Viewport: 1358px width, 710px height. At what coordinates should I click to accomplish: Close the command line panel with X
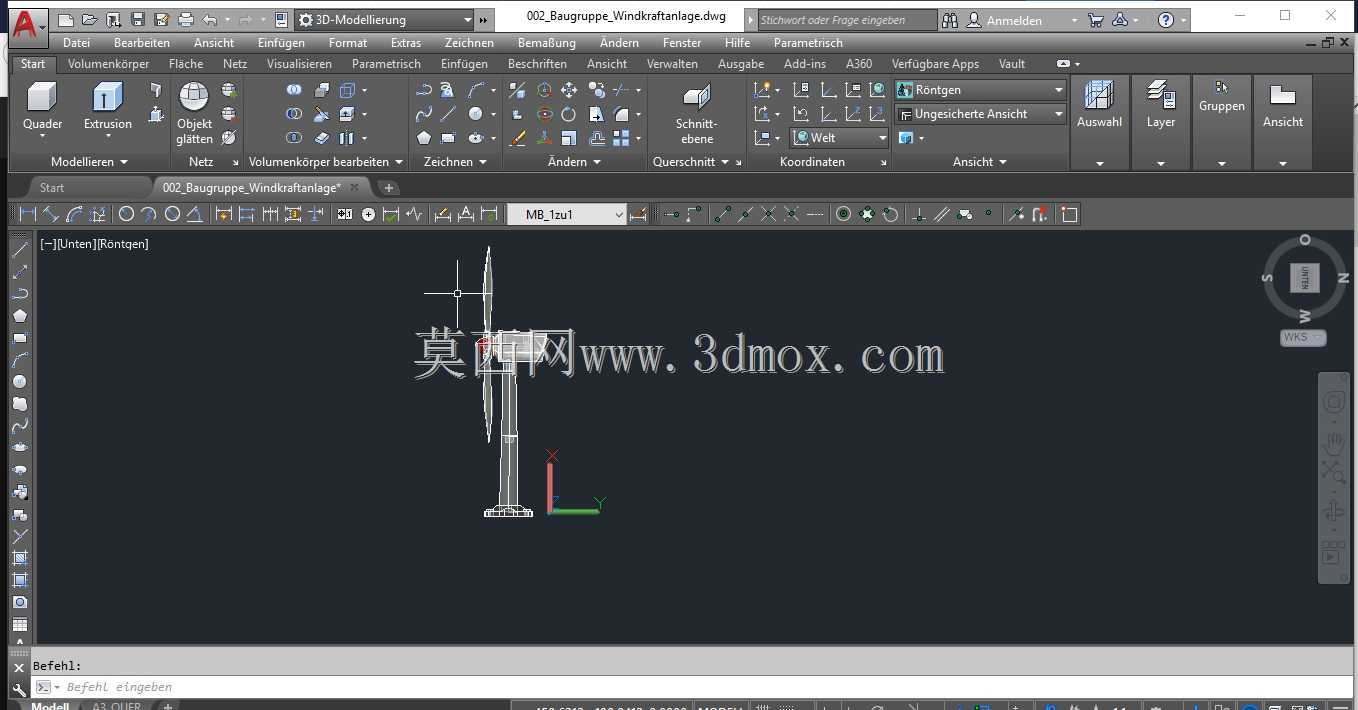(19, 667)
